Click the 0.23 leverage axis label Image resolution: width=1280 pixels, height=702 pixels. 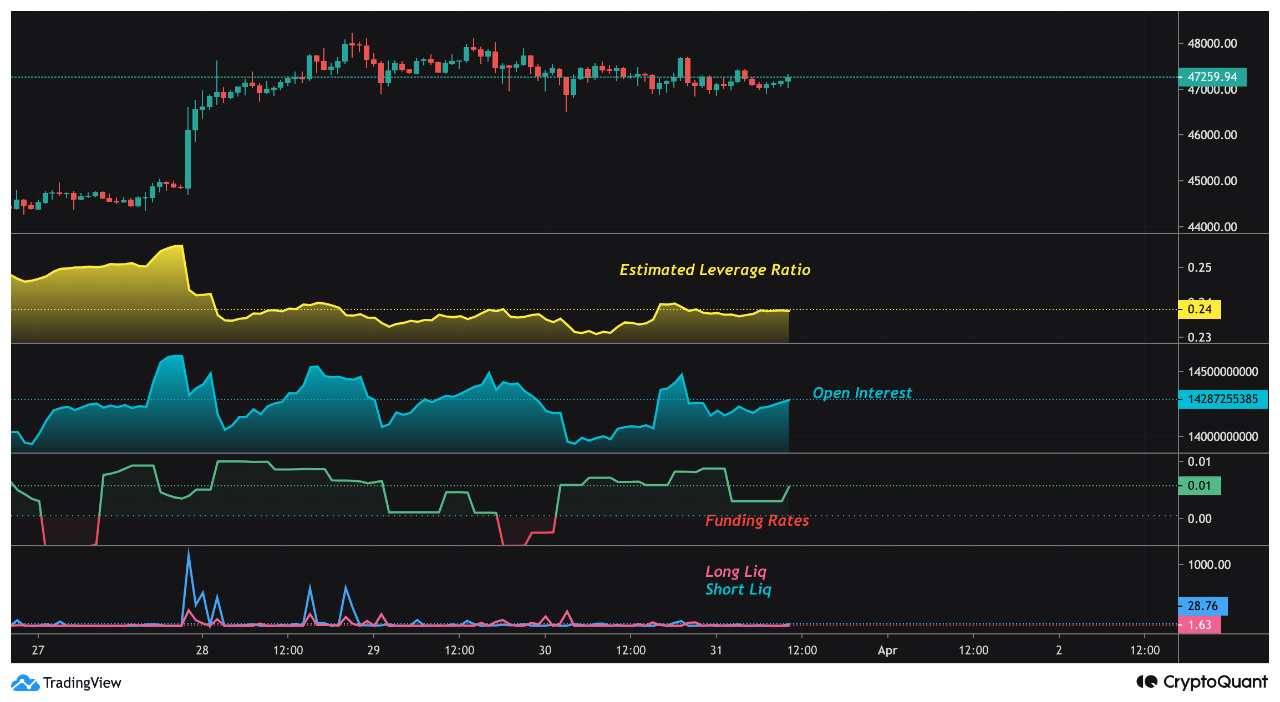coord(1199,338)
